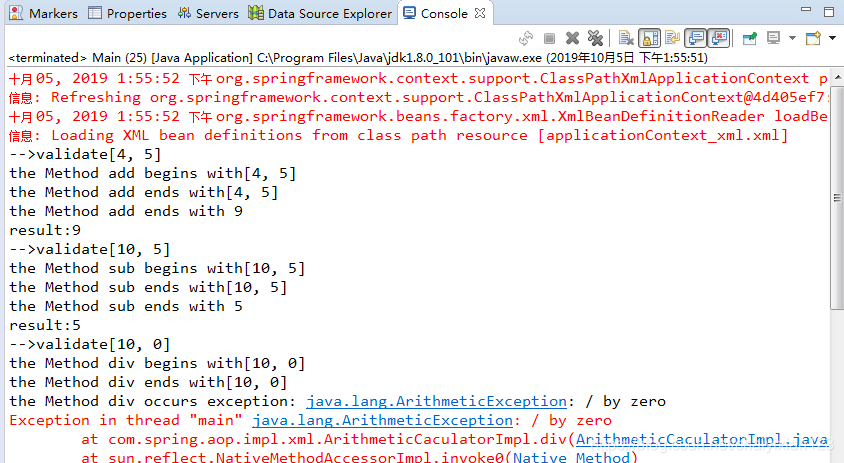This screenshot has height=463, width=844.
Task: Click the Display Selected Console monitor icon
Action: point(773,38)
